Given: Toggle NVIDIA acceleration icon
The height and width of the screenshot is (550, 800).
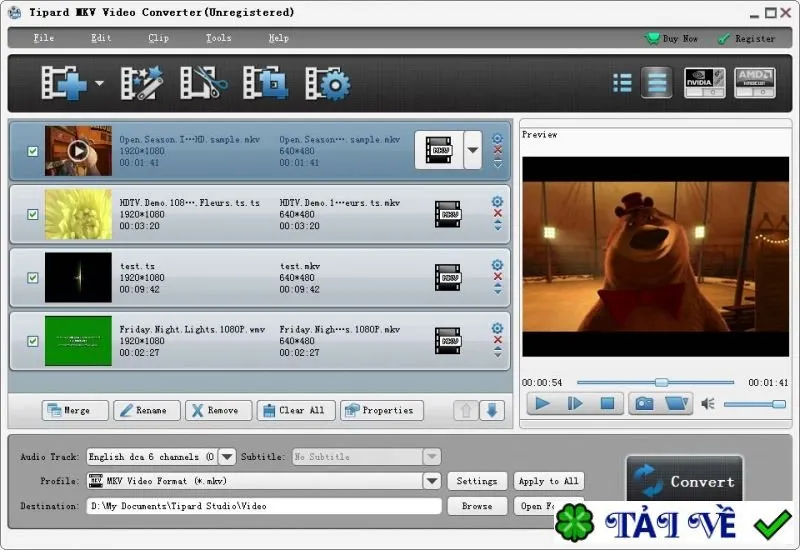Looking at the screenshot, I should coord(705,83).
